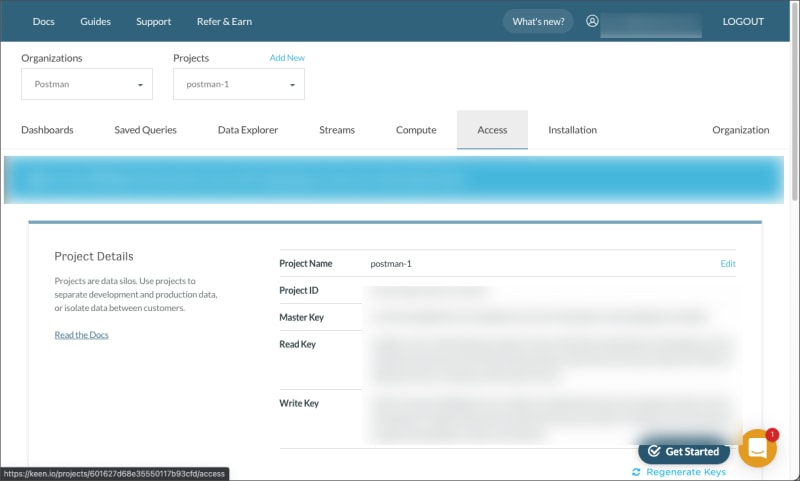Click the postman-1 project name value

[x=391, y=264]
